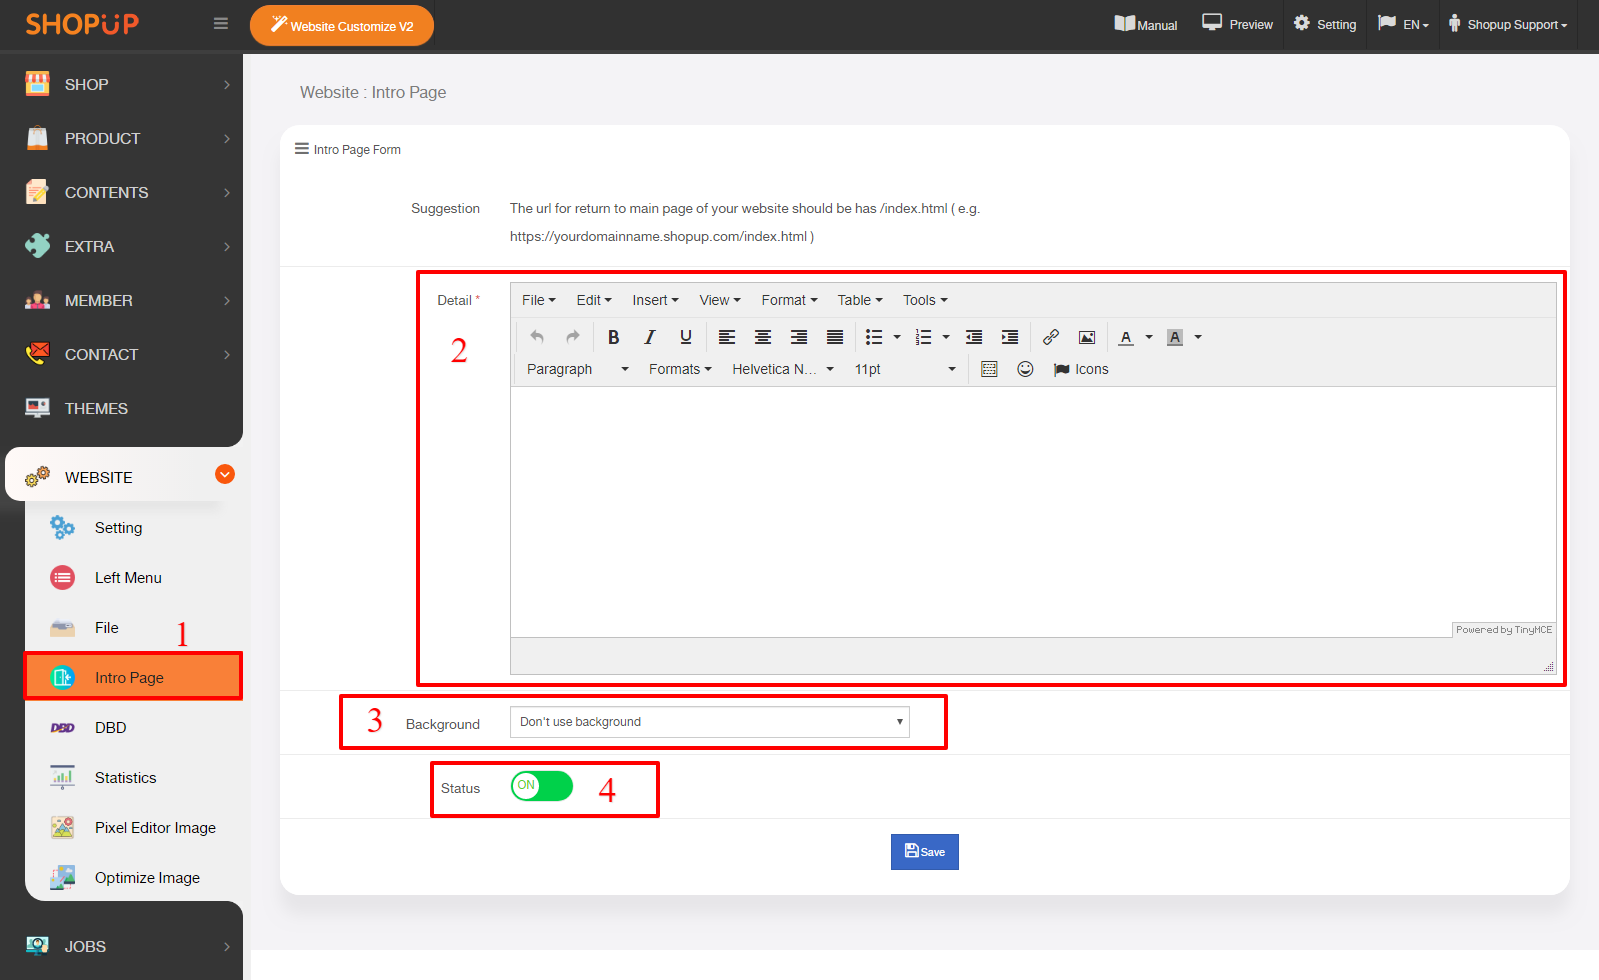The height and width of the screenshot is (980, 1599).
Task: Open the Manual link
Action: pyautogui.click(x=1146, y=24)
